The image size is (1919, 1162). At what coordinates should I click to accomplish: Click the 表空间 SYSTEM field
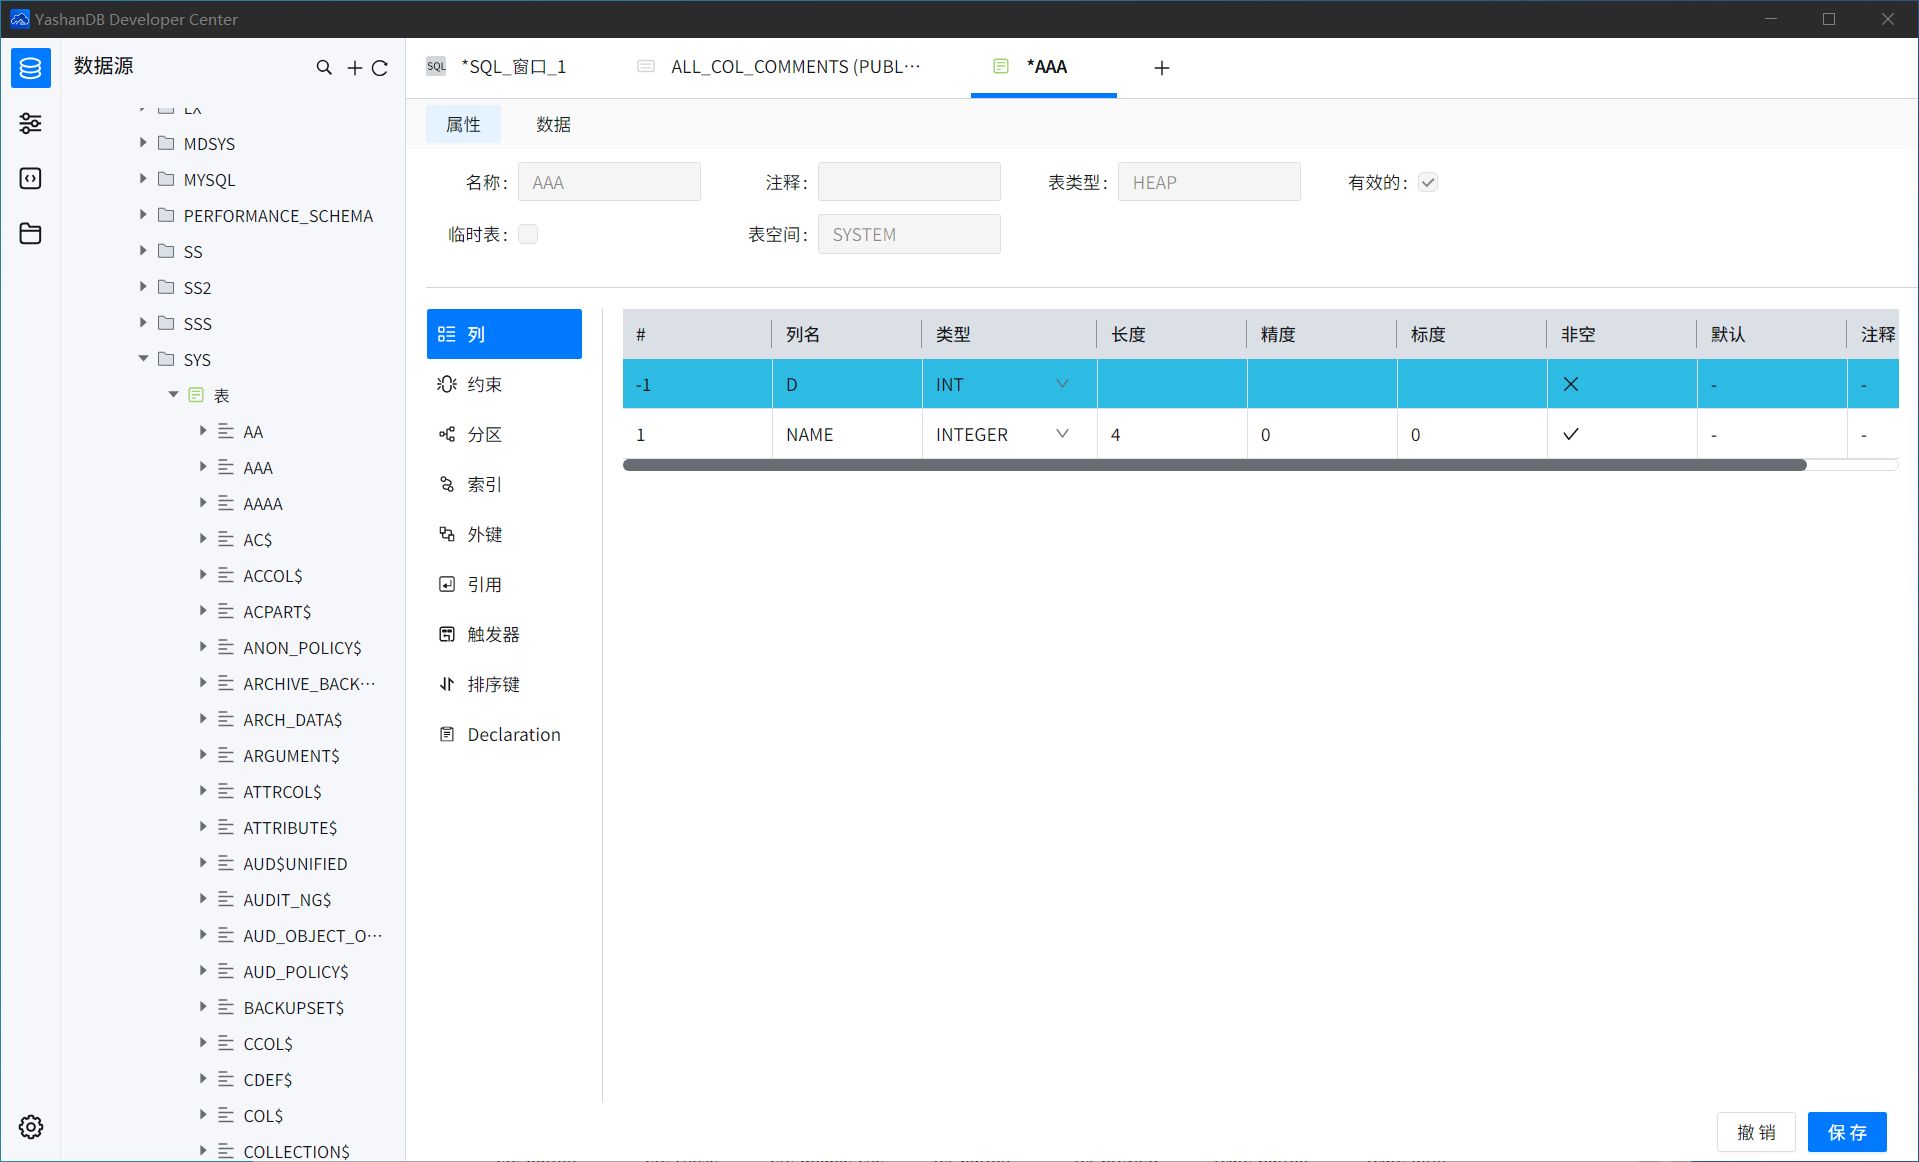point(909,234)
